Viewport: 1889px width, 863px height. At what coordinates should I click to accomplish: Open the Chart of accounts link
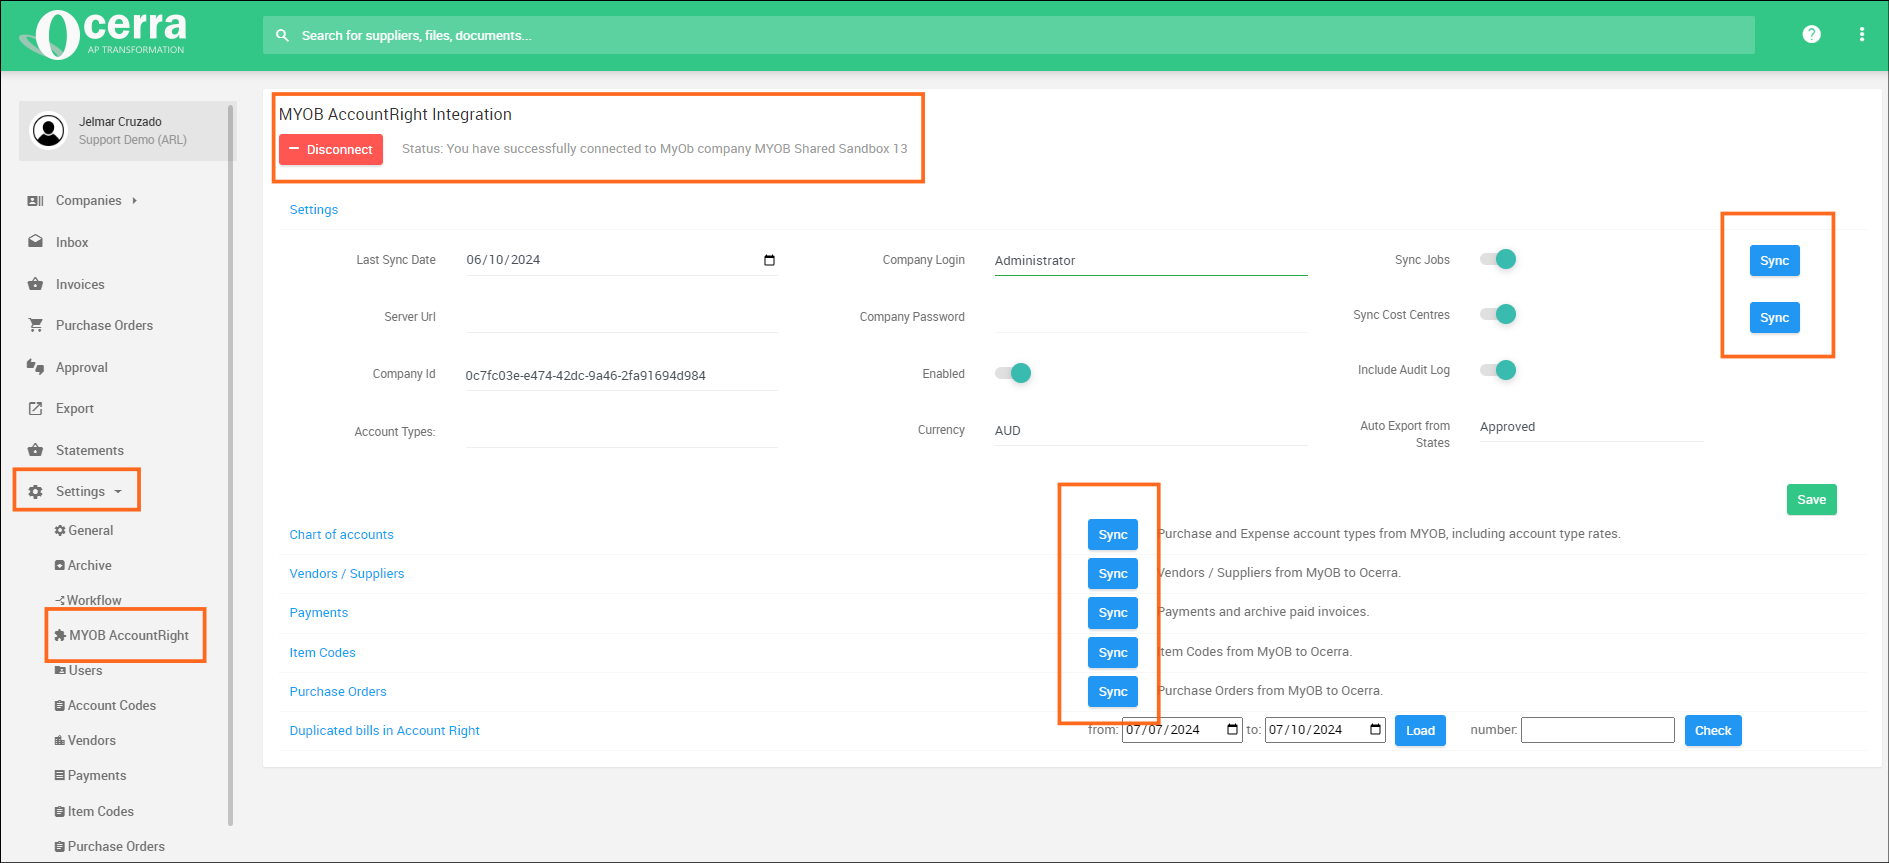pos(341,535)
